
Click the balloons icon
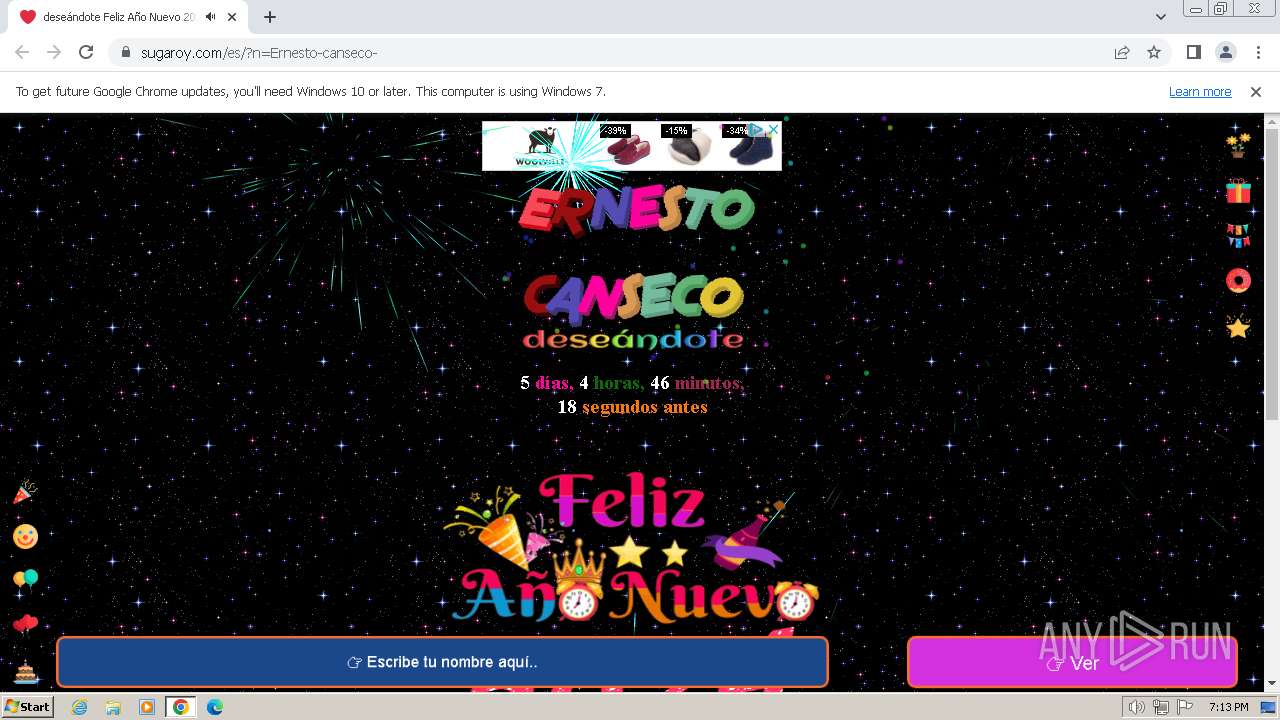(x=25, y=580)
